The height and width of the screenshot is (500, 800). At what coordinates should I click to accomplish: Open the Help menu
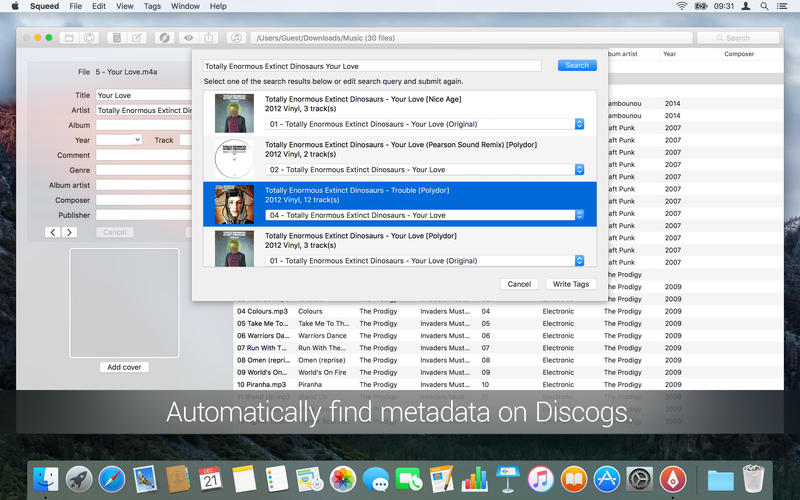click(x=218, y=6)
